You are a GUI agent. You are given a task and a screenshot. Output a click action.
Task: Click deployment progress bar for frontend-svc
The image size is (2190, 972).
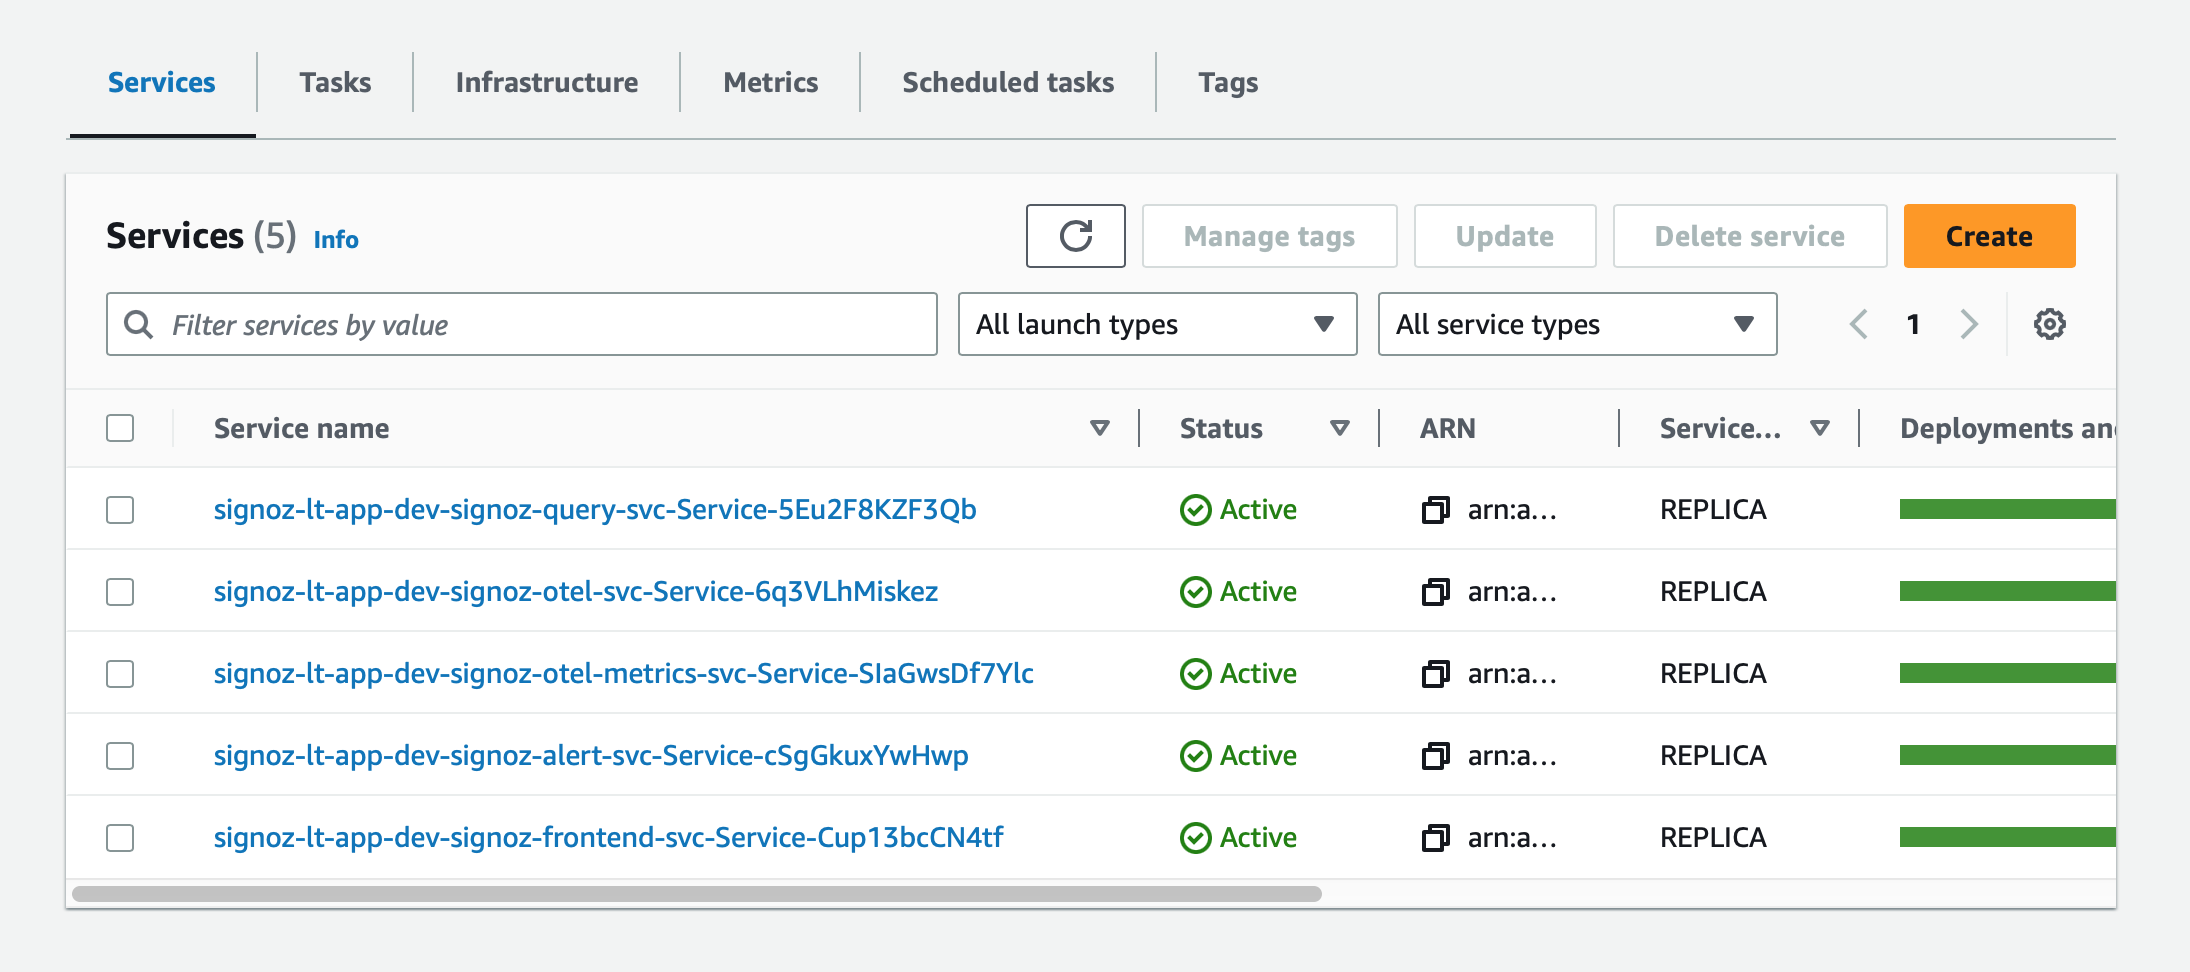2007,838
